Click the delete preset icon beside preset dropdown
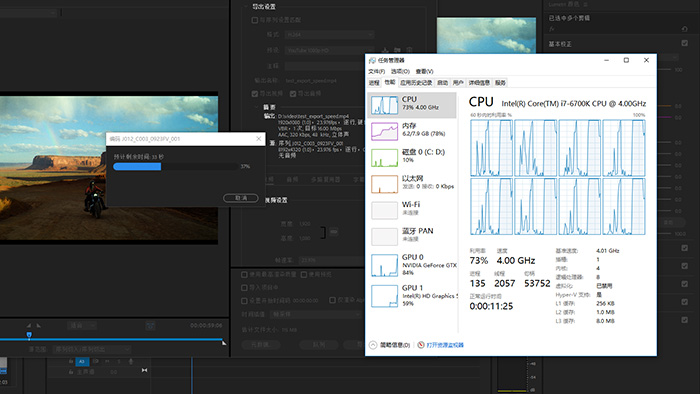Viewport: 700px width, 394px height. click(x=409, y=50)
